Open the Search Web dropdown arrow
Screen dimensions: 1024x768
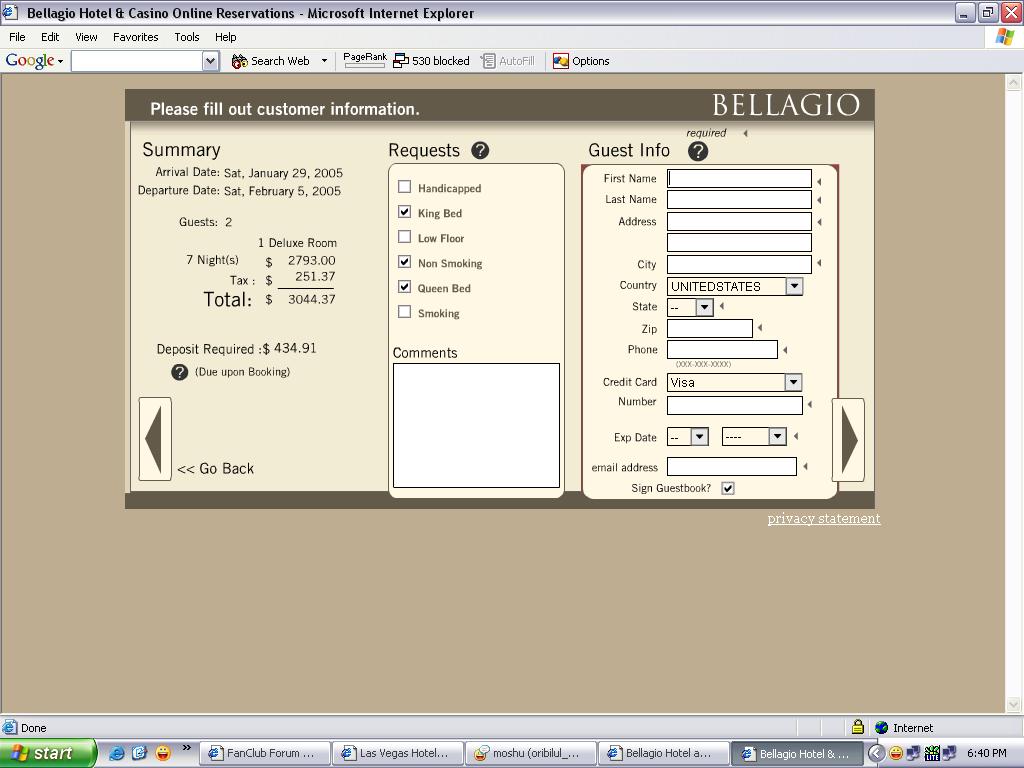(x=324, y=61)
